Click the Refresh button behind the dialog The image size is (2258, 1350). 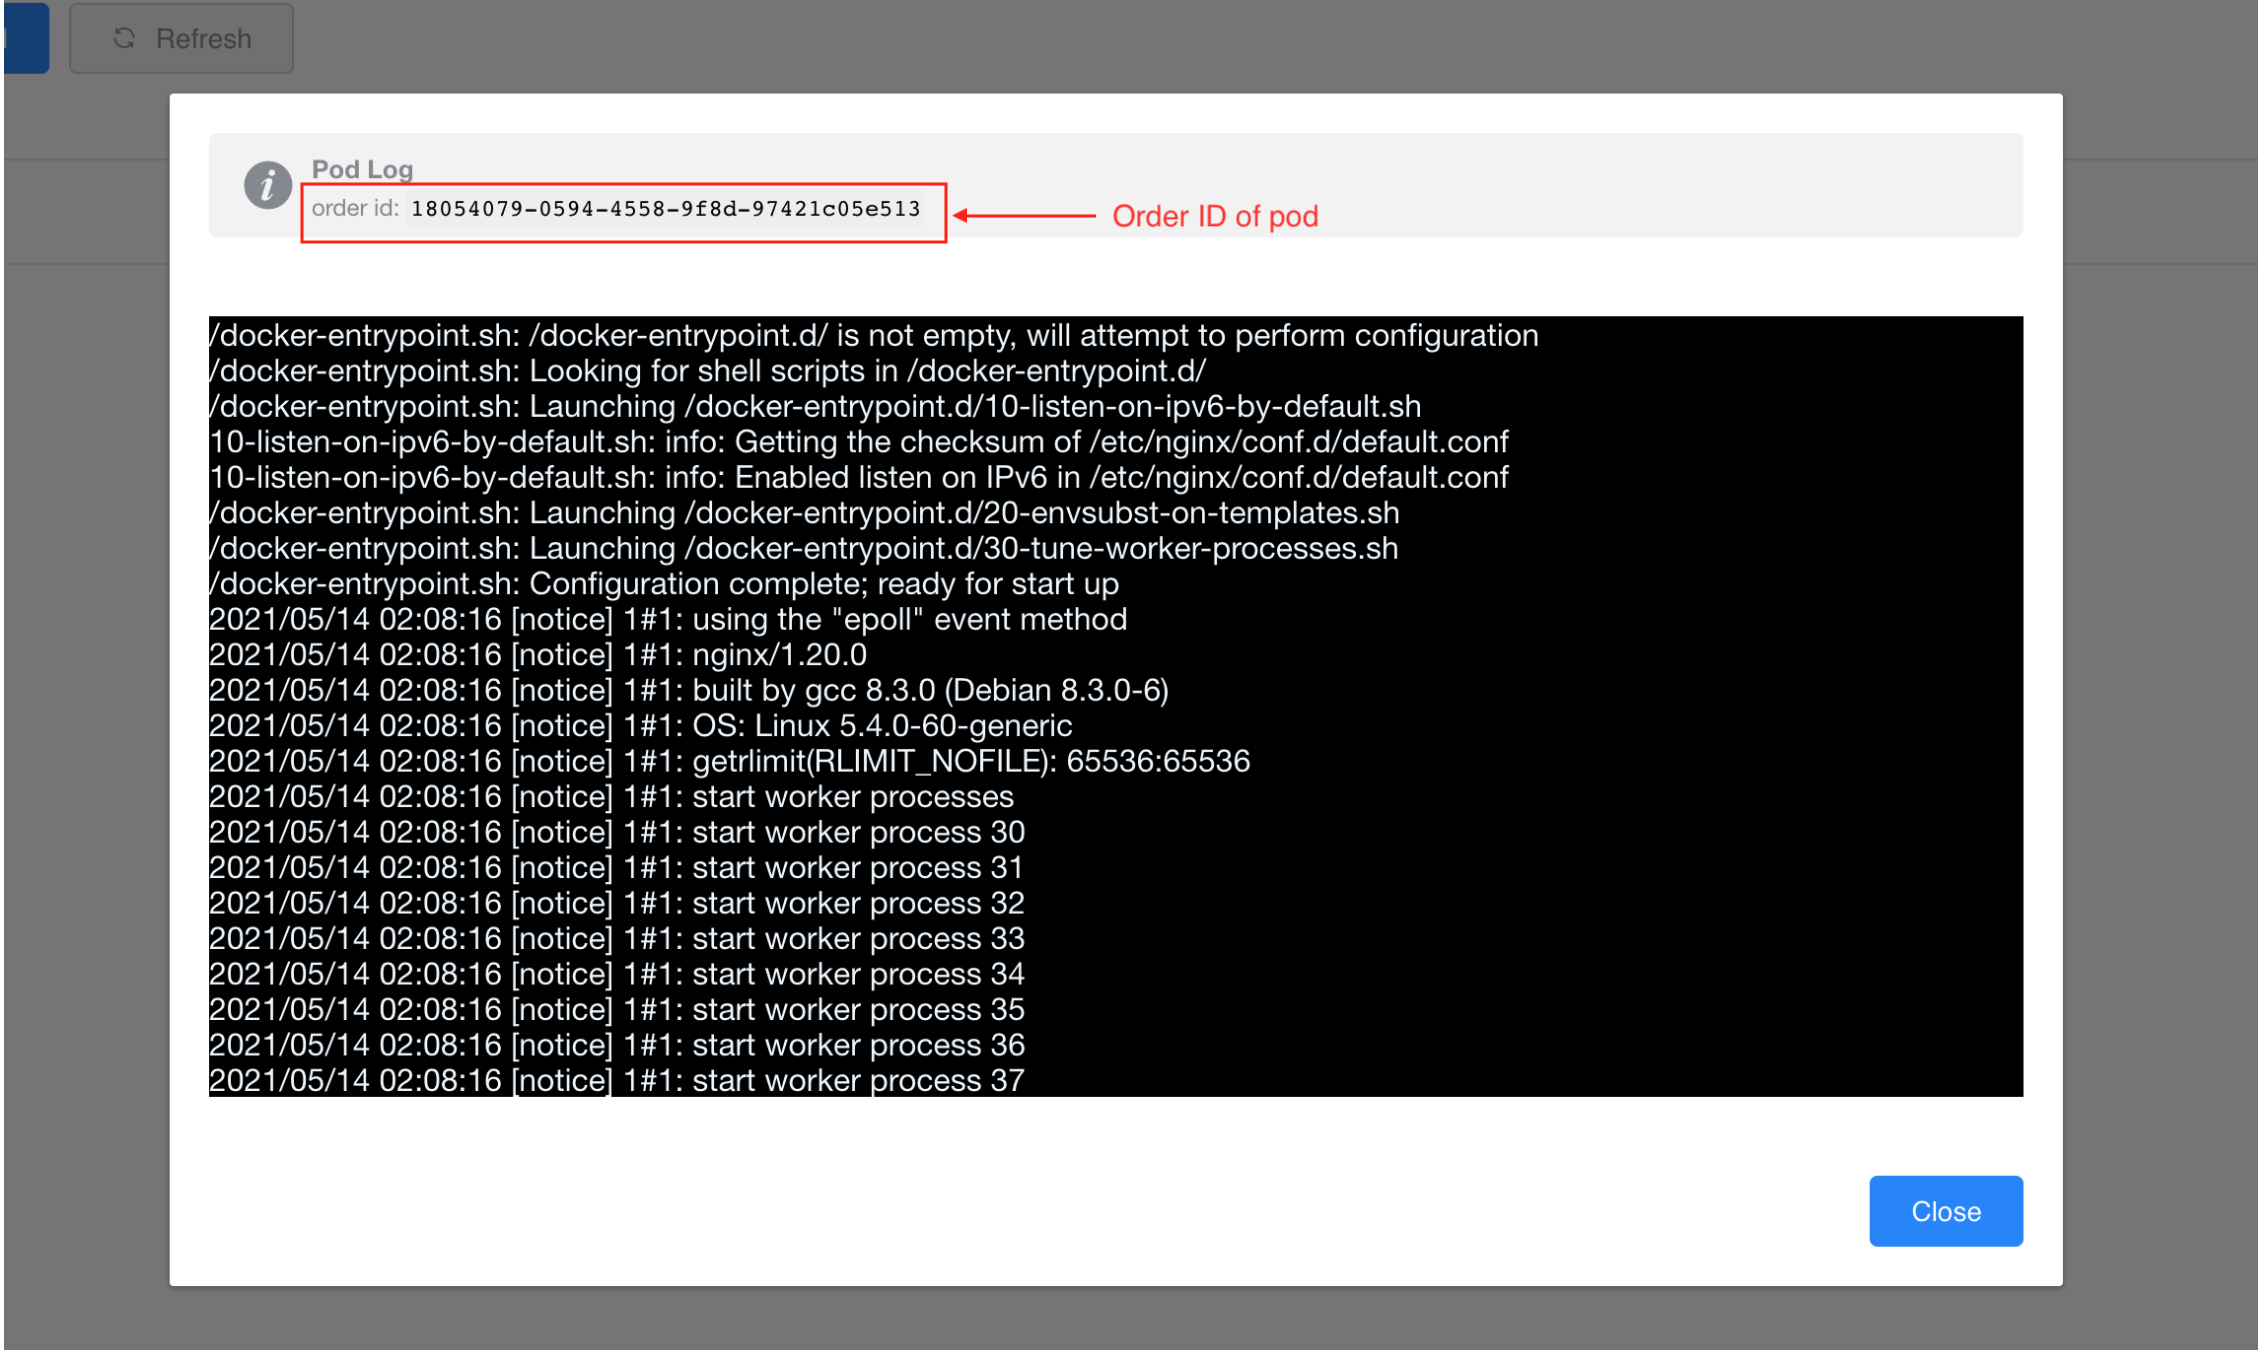coord(181,38)
